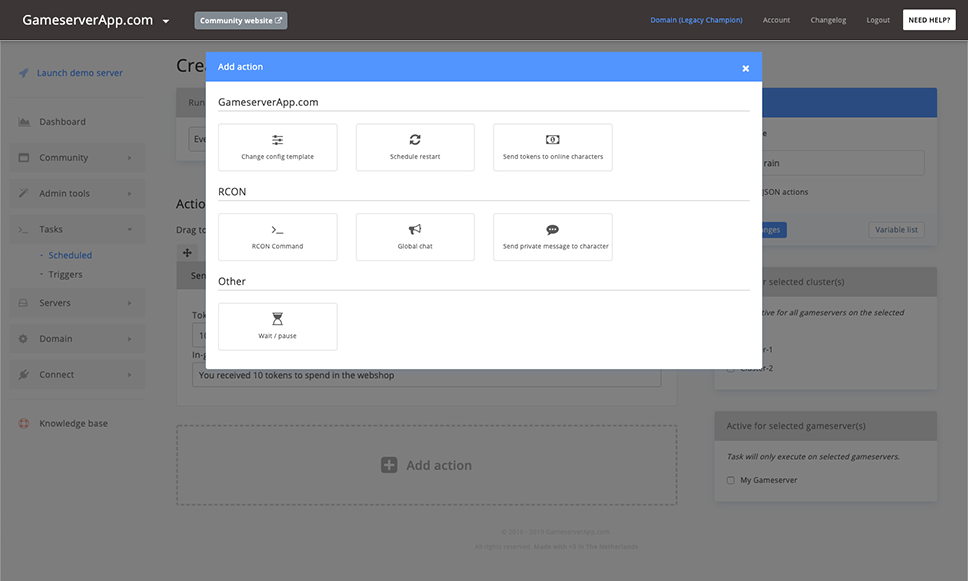Choose the Global chat action
The image size is (968, 581).
415,237
